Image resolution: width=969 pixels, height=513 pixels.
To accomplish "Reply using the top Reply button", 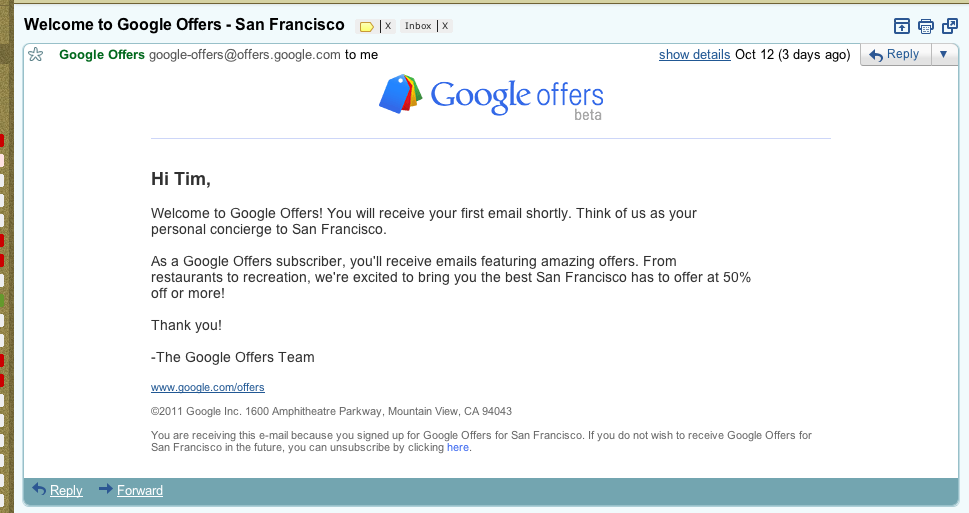I will [x=895, y=55].
